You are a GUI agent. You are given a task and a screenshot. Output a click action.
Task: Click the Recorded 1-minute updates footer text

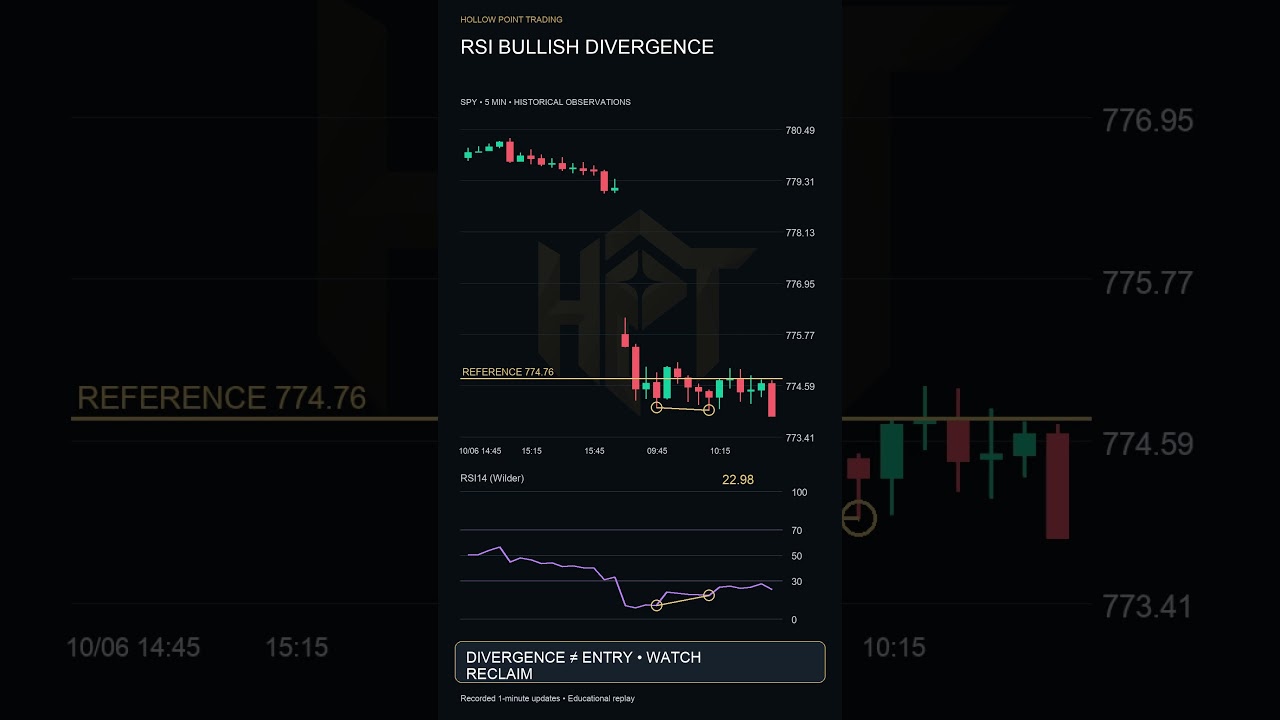pyautogui.click(x=547, y=698)
